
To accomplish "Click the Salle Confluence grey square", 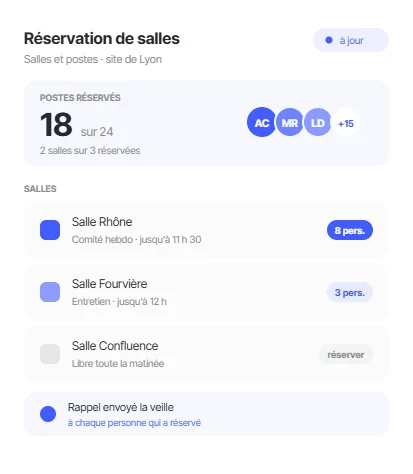I will point(50,354).
